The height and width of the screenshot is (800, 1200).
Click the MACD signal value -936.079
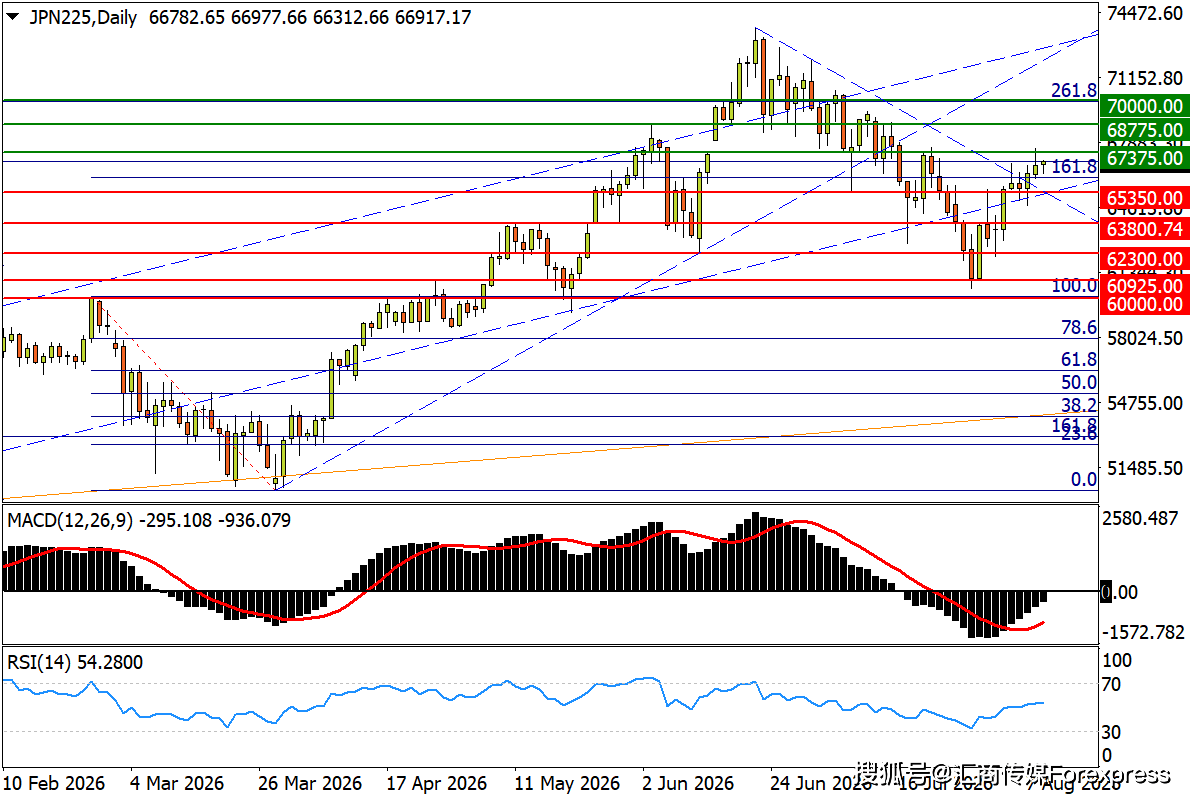(254, 520)
